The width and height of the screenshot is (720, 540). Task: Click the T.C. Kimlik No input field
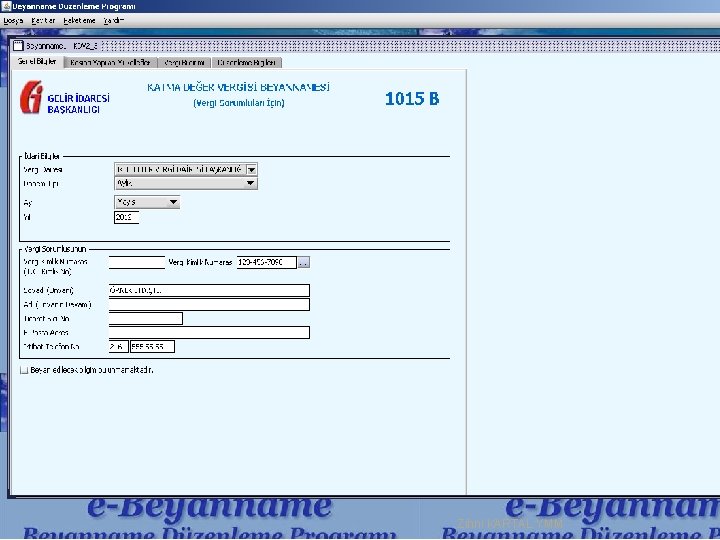coord(136,262)
